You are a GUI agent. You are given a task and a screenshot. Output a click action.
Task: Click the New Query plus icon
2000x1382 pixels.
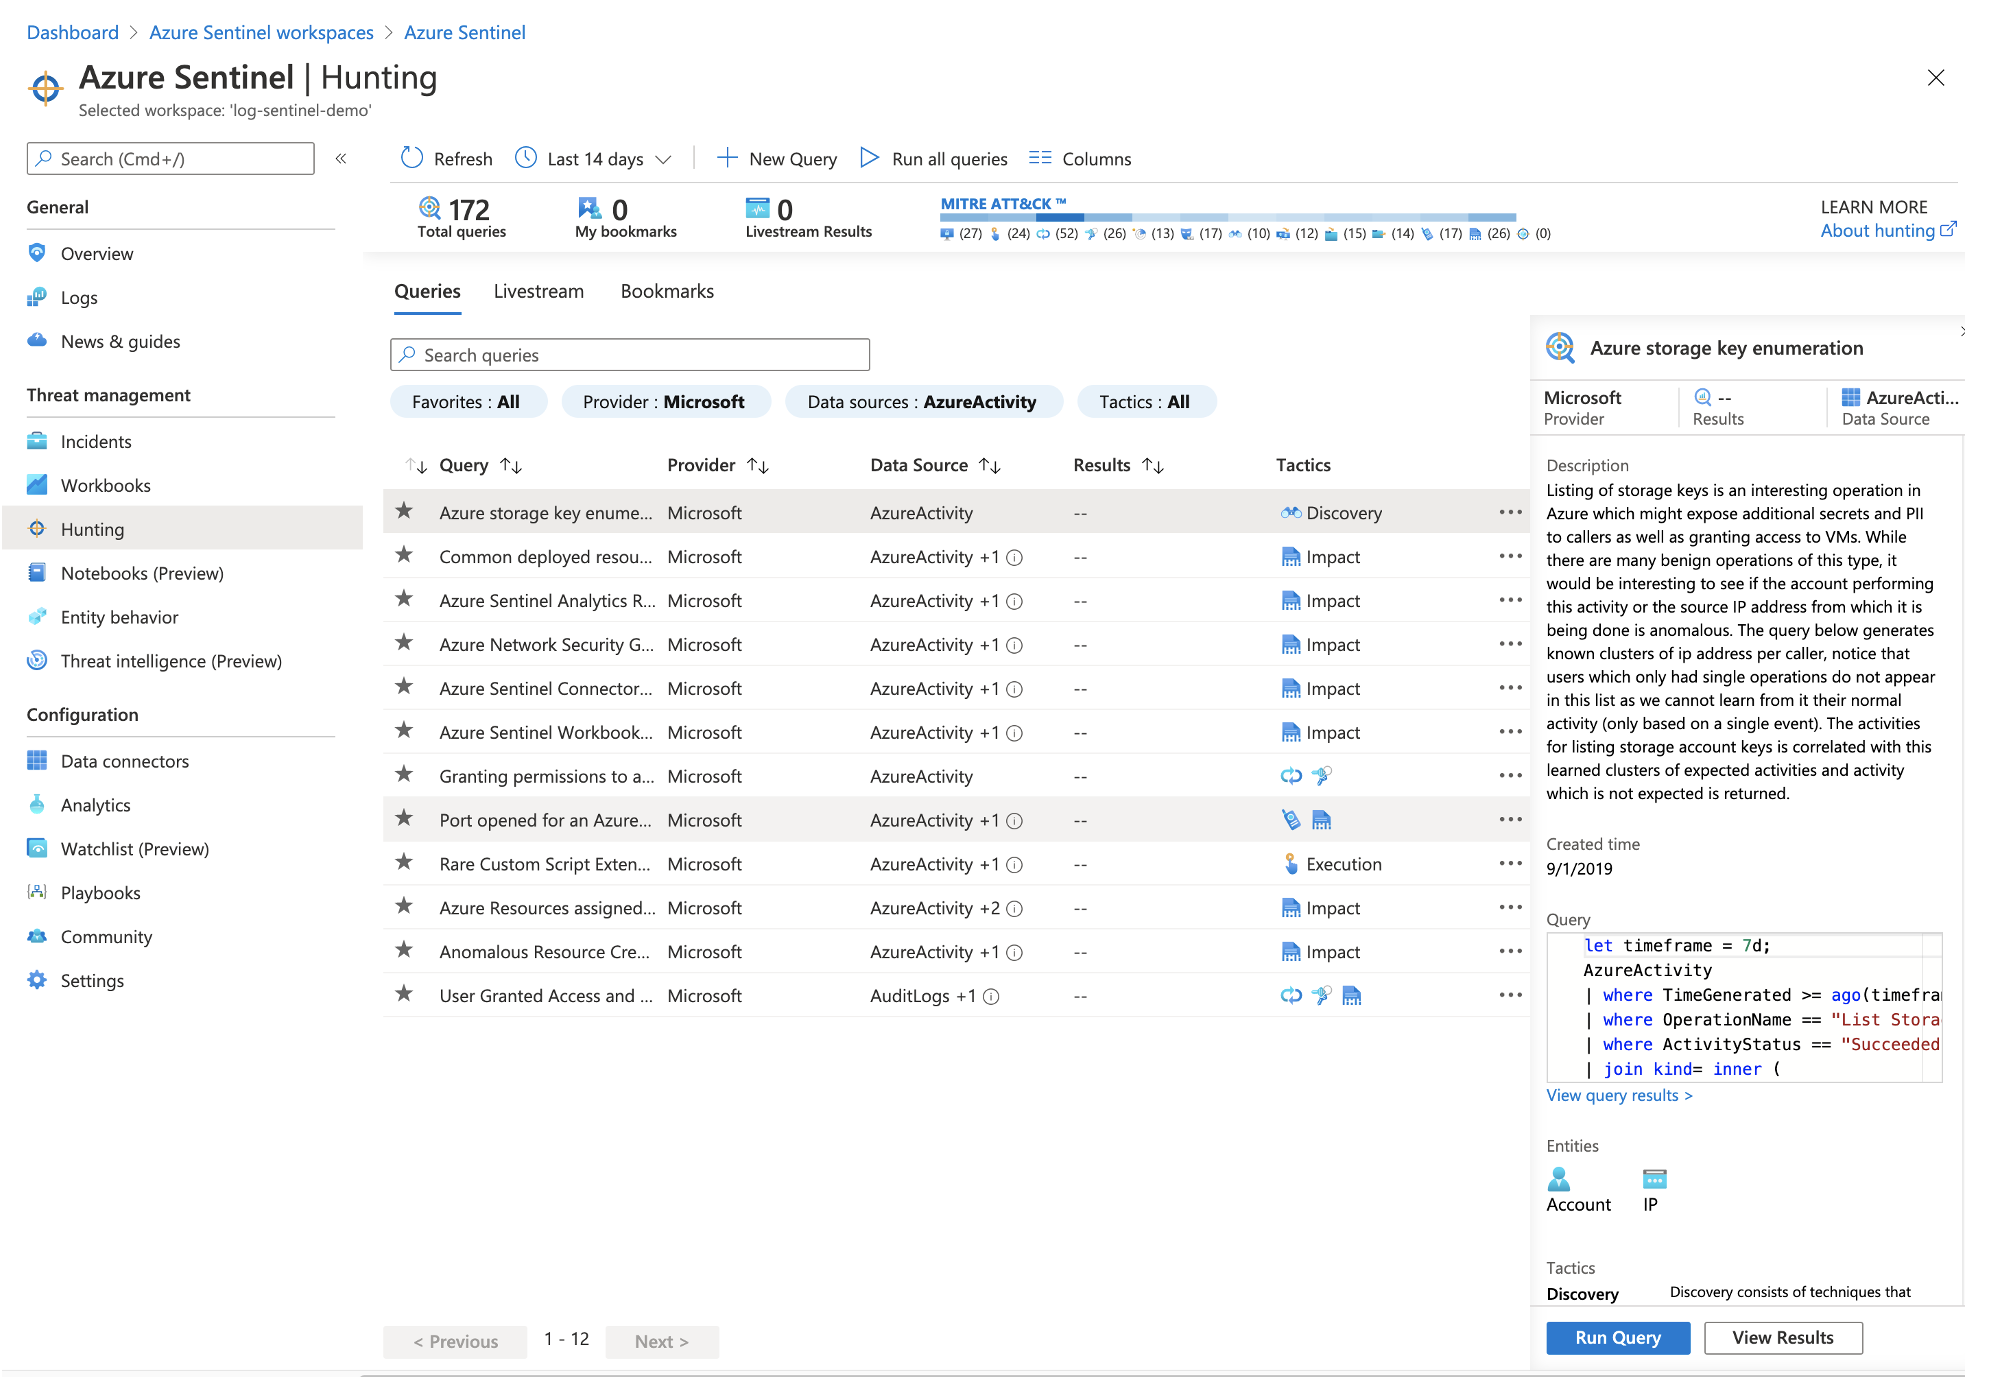tap(727, 158)
